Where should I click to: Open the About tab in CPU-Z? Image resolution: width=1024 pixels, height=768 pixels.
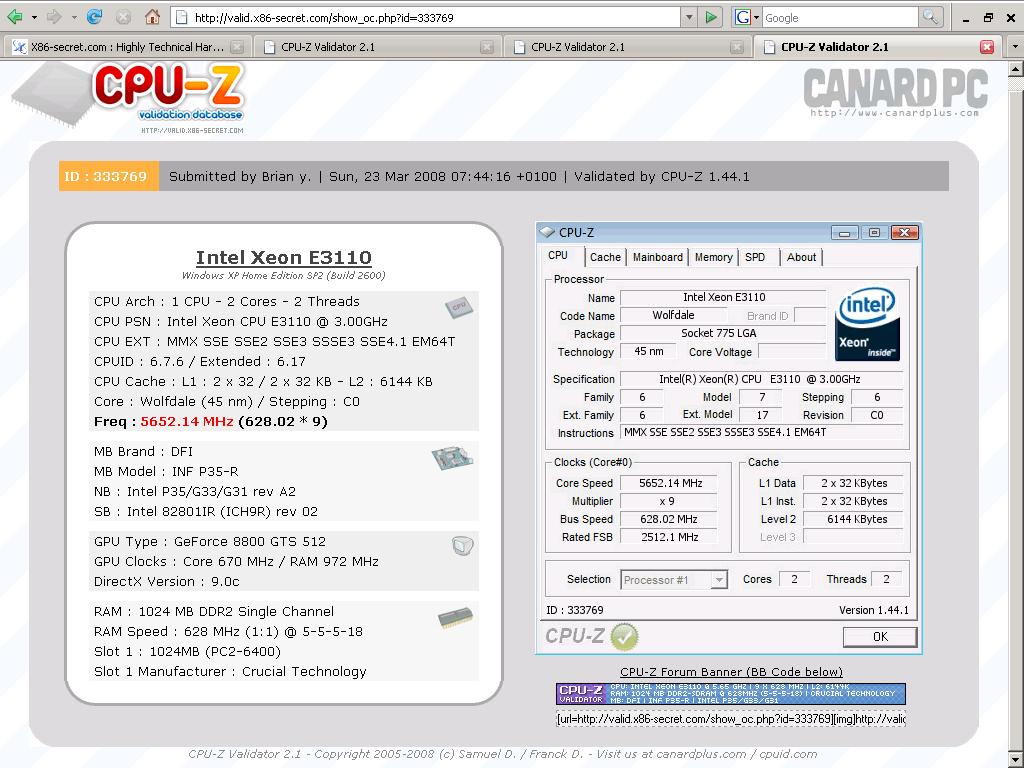point(801,257)
